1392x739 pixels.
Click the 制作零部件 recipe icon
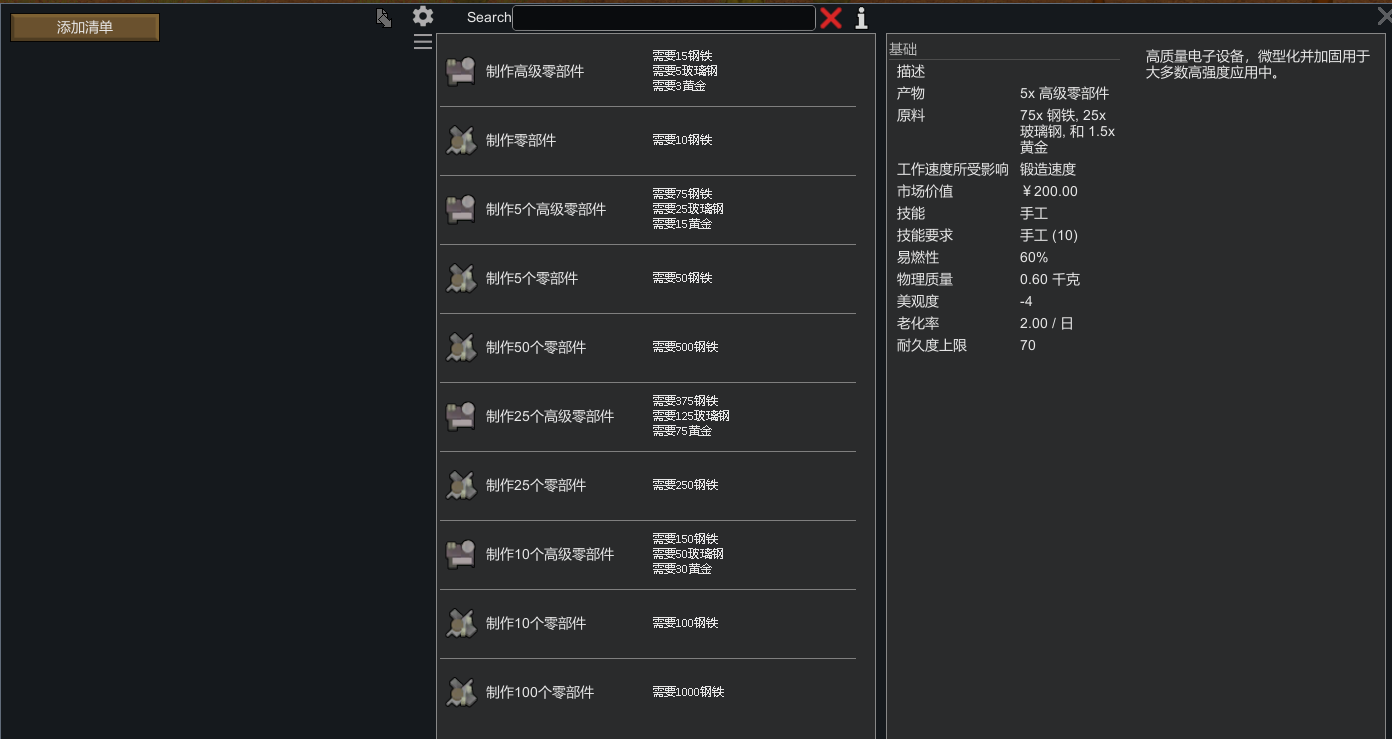point(460,141)
